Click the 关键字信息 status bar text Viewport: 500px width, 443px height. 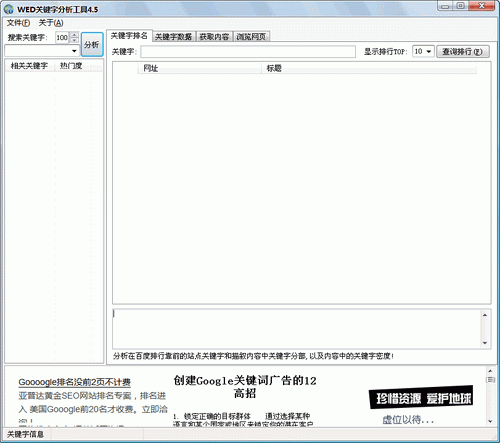[x=25, y=434]
